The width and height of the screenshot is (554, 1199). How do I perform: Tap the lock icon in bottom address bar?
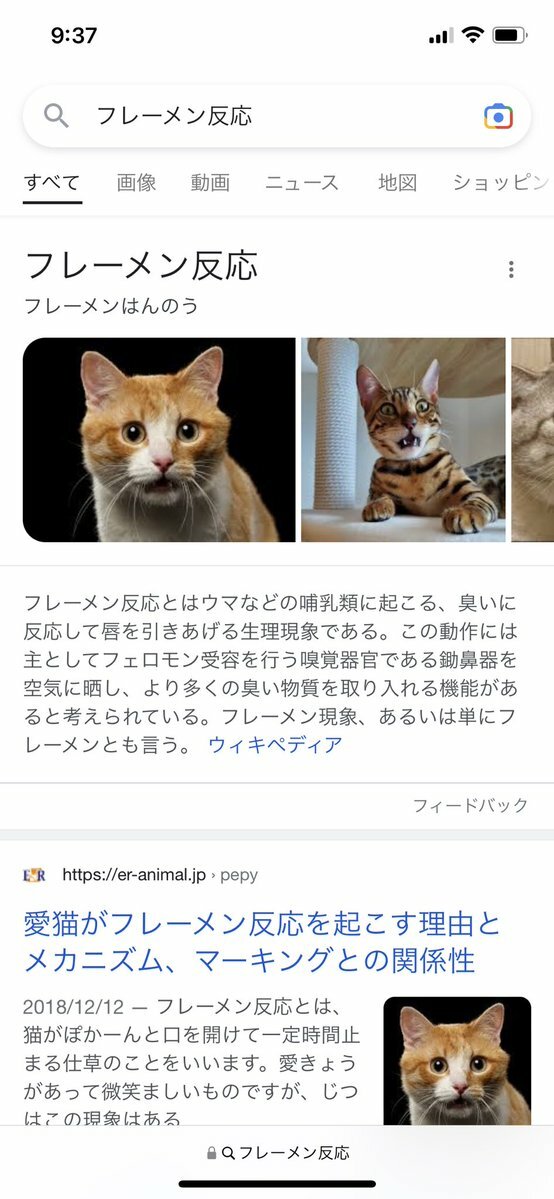212,1153
